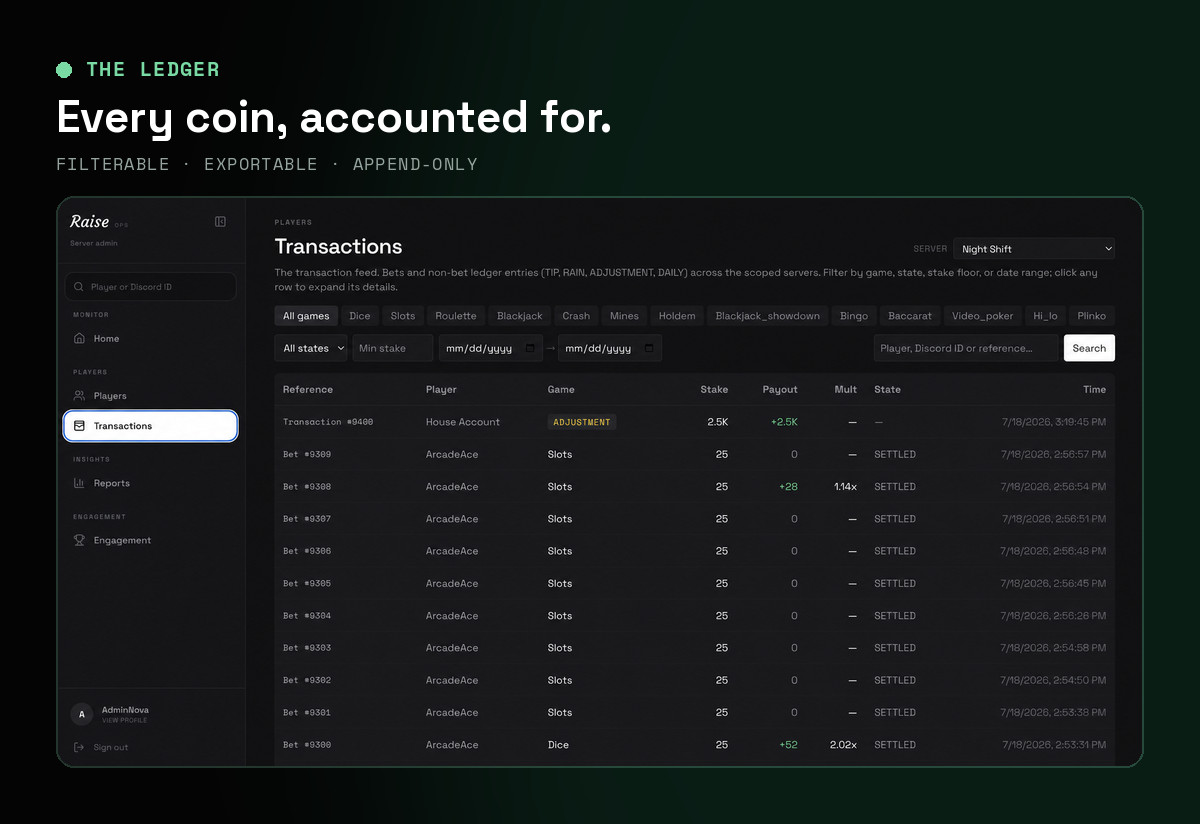Viewport: 1200px width, 824px height.
Task: Go to Home in sidebar
Action: pos(150,339)
